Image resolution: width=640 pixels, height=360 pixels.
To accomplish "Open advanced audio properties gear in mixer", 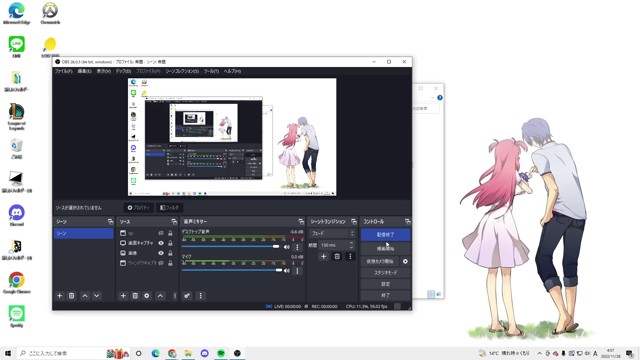I will coord(187,296).
